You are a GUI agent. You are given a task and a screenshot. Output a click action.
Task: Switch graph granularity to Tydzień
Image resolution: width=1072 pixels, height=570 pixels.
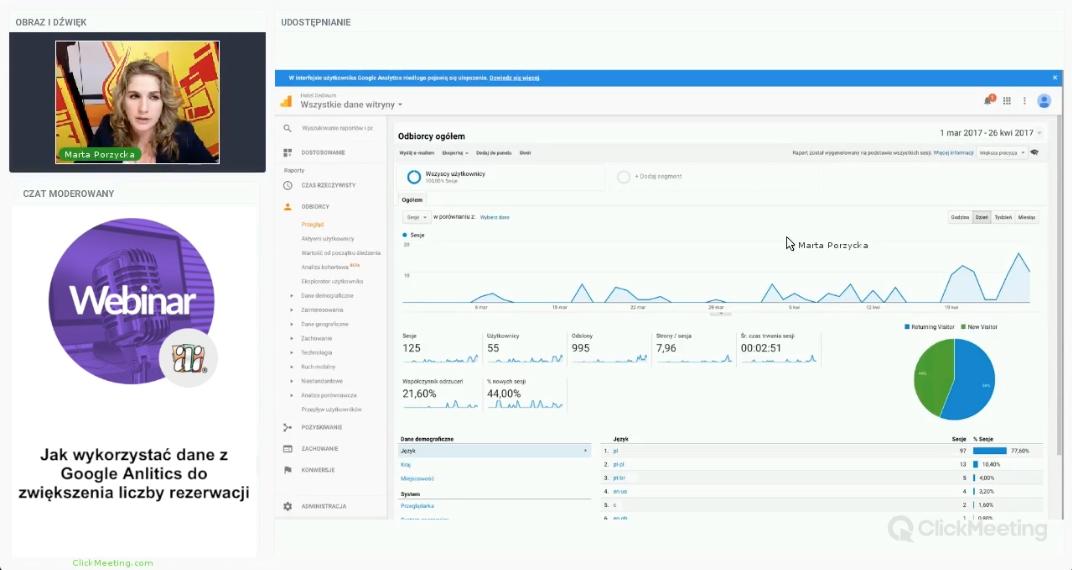[x=1002, y=217]
